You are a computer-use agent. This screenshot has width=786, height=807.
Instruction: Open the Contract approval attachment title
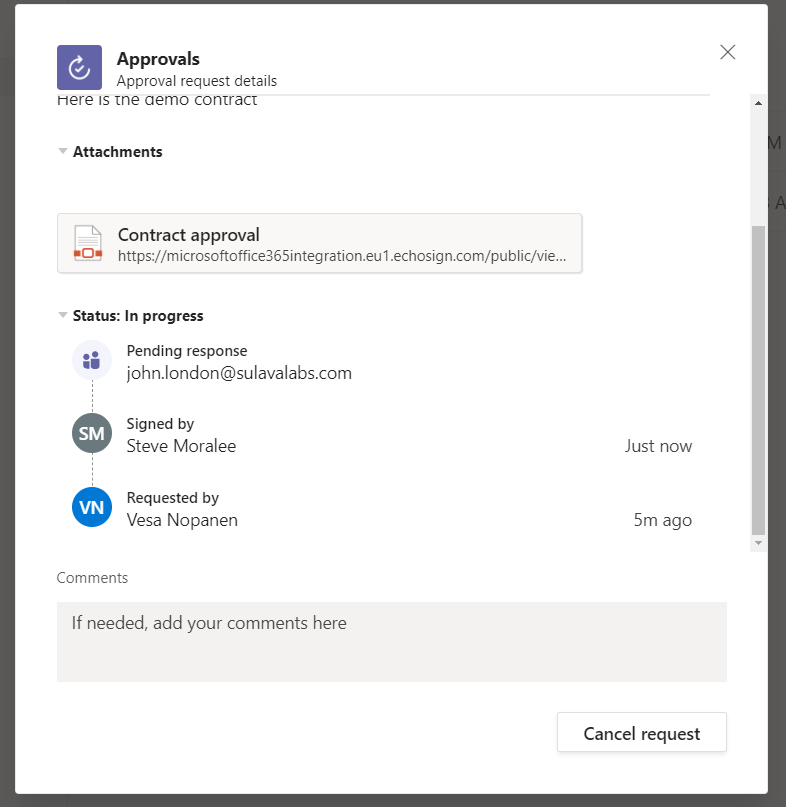(189, 235)
